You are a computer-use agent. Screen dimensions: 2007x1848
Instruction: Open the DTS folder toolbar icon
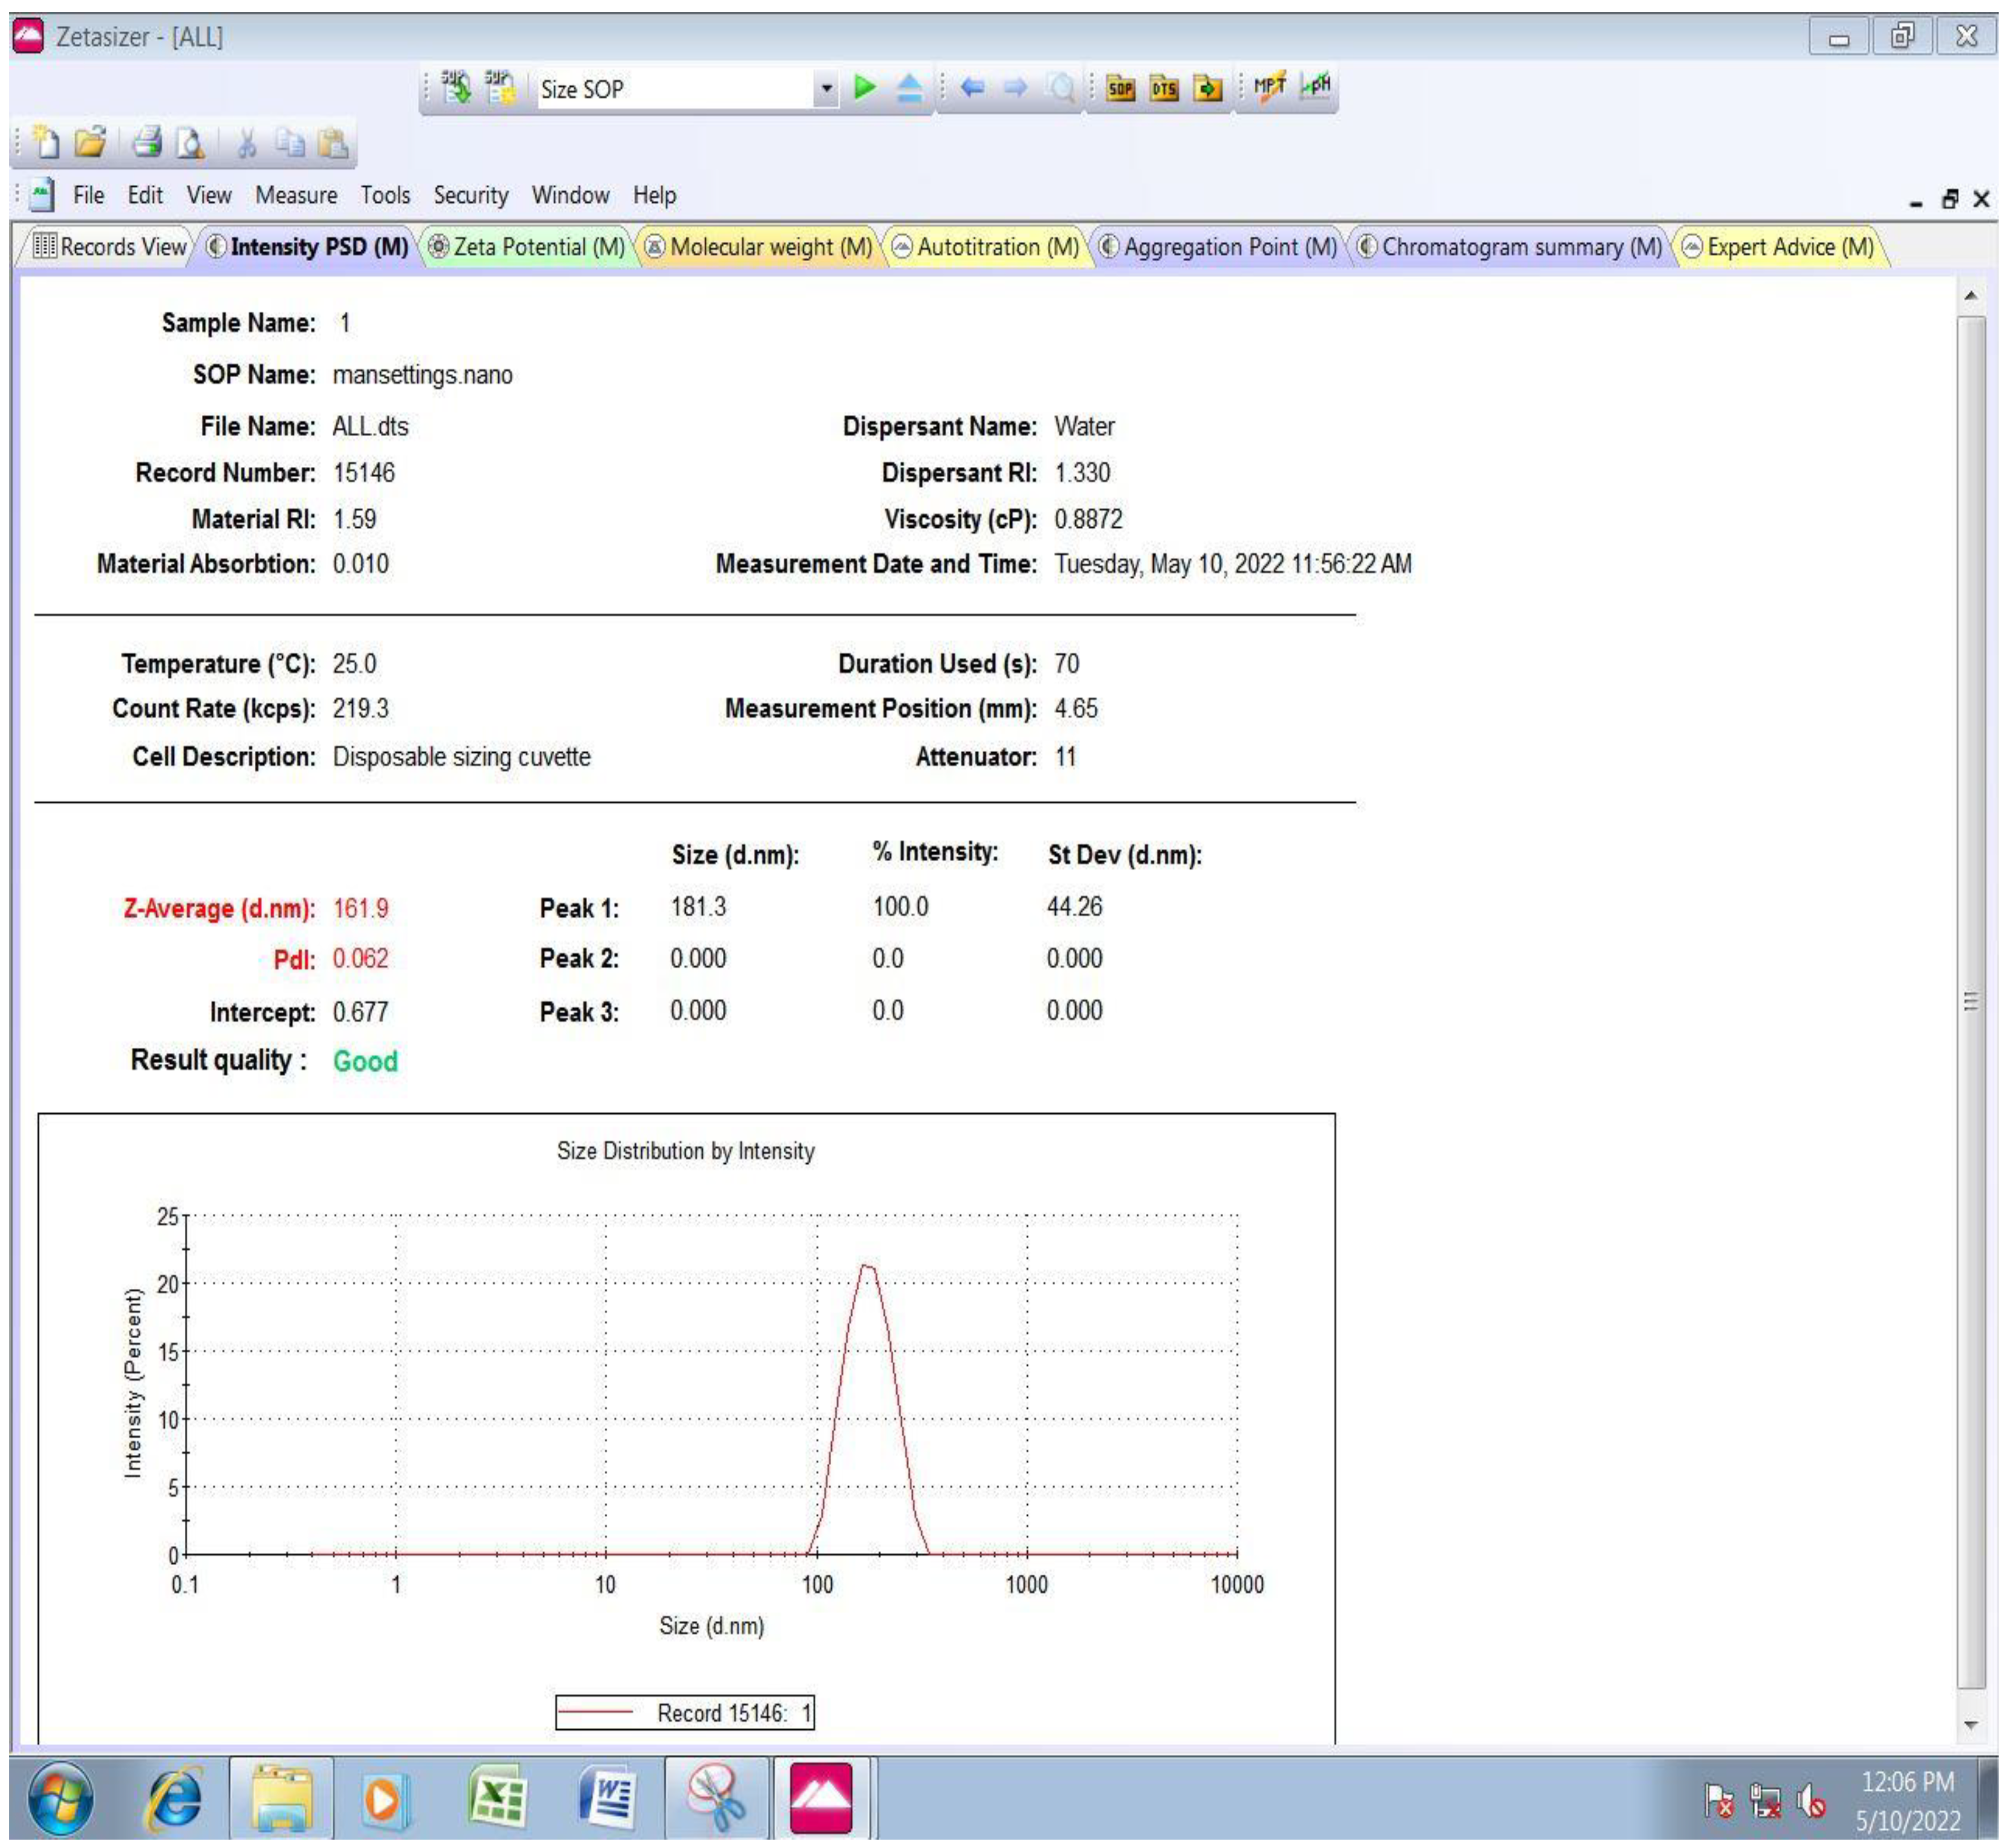[x=1164, y=88]
